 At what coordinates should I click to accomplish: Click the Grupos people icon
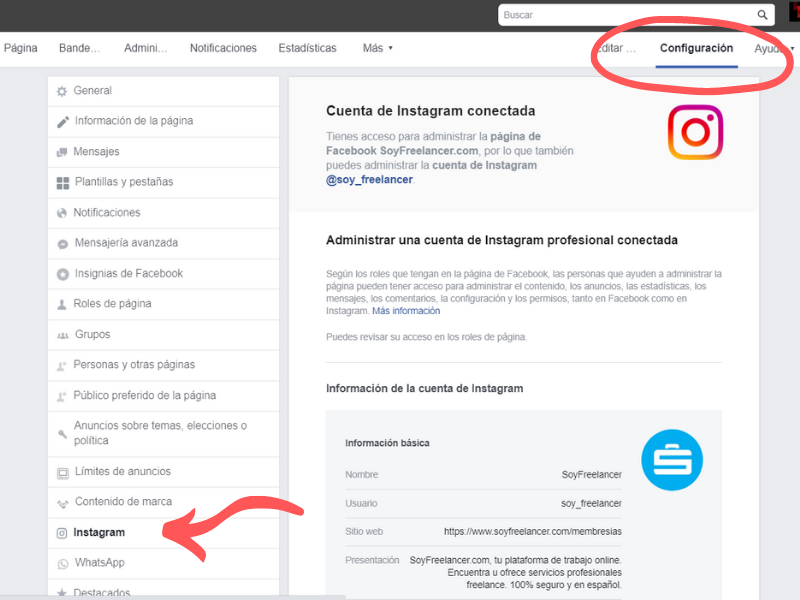click(x=63, y=335)
